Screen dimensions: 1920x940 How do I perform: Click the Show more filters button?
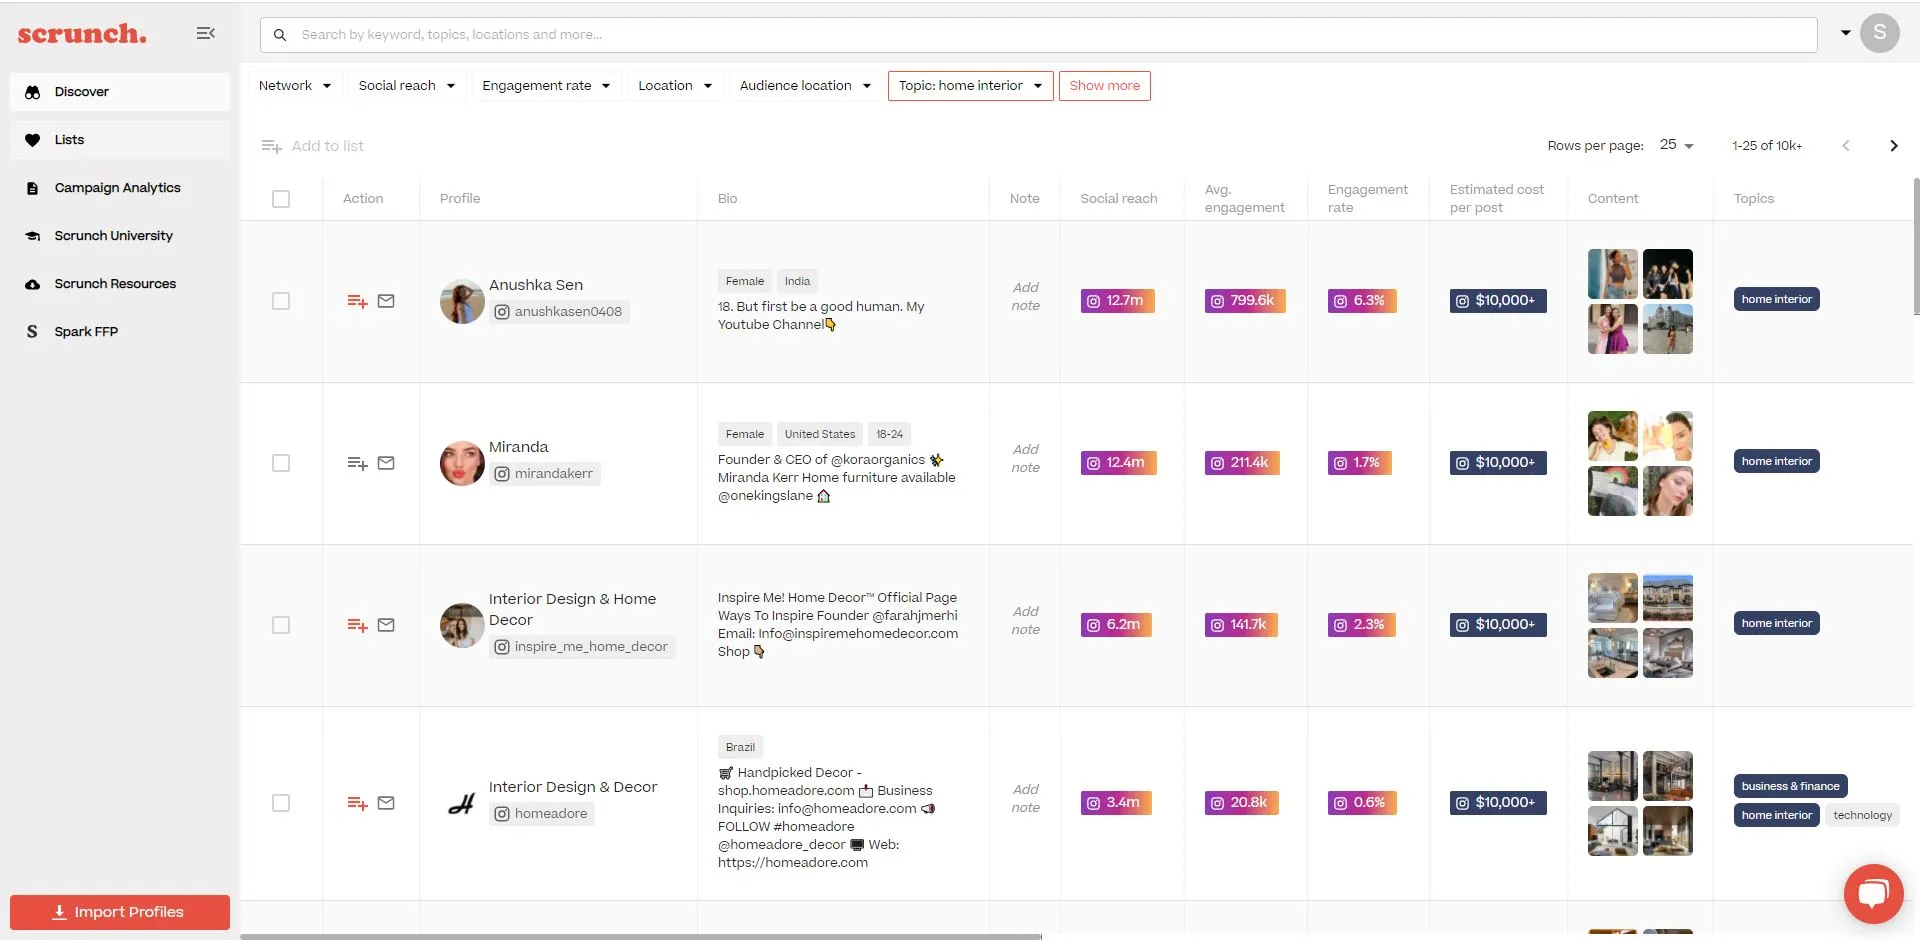click(1104, 86)
